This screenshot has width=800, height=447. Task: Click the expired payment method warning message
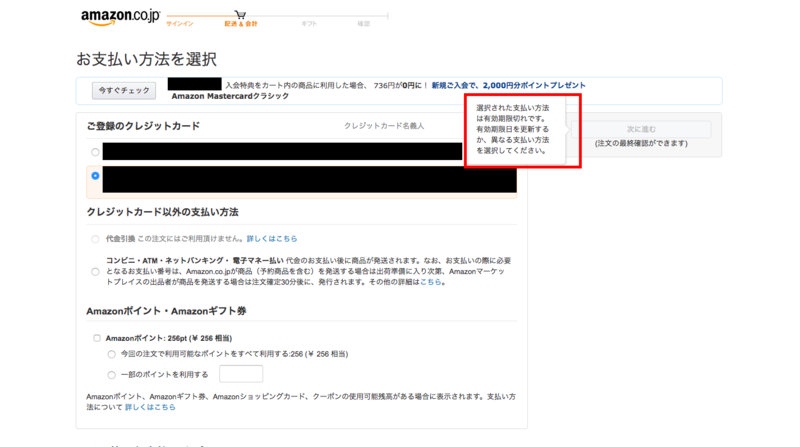pos(513,129)
